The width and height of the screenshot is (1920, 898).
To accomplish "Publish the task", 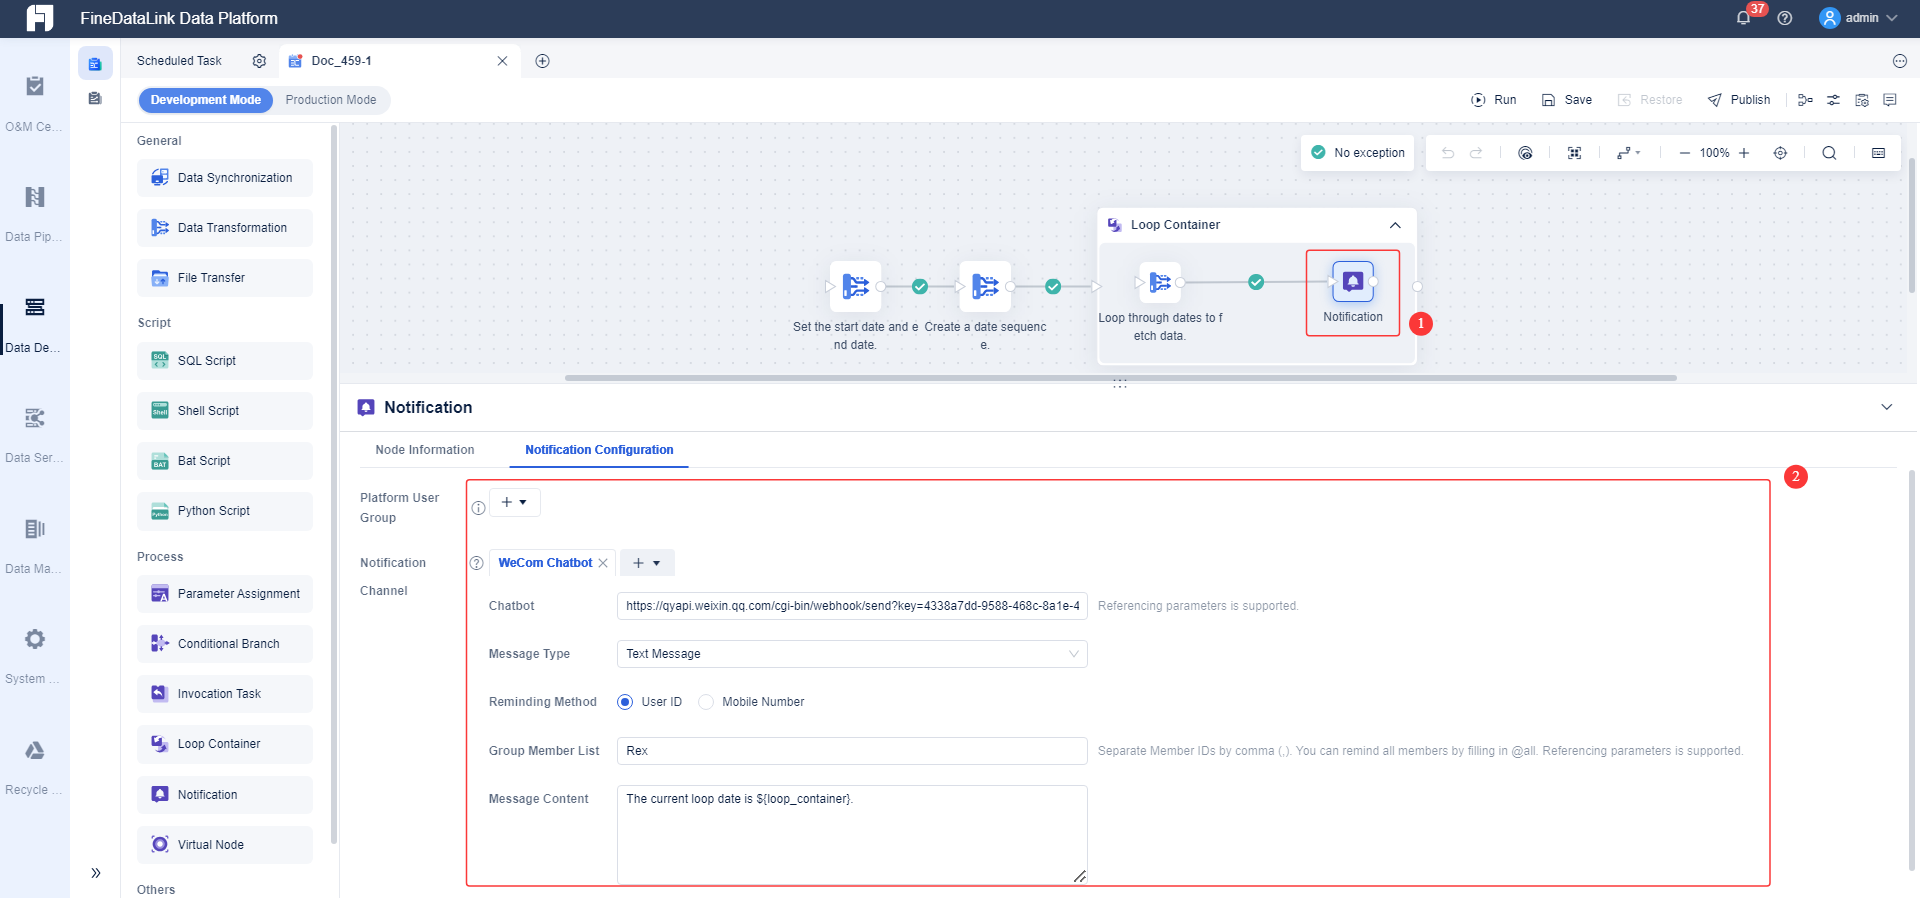I will click(x=1738, y=100).
